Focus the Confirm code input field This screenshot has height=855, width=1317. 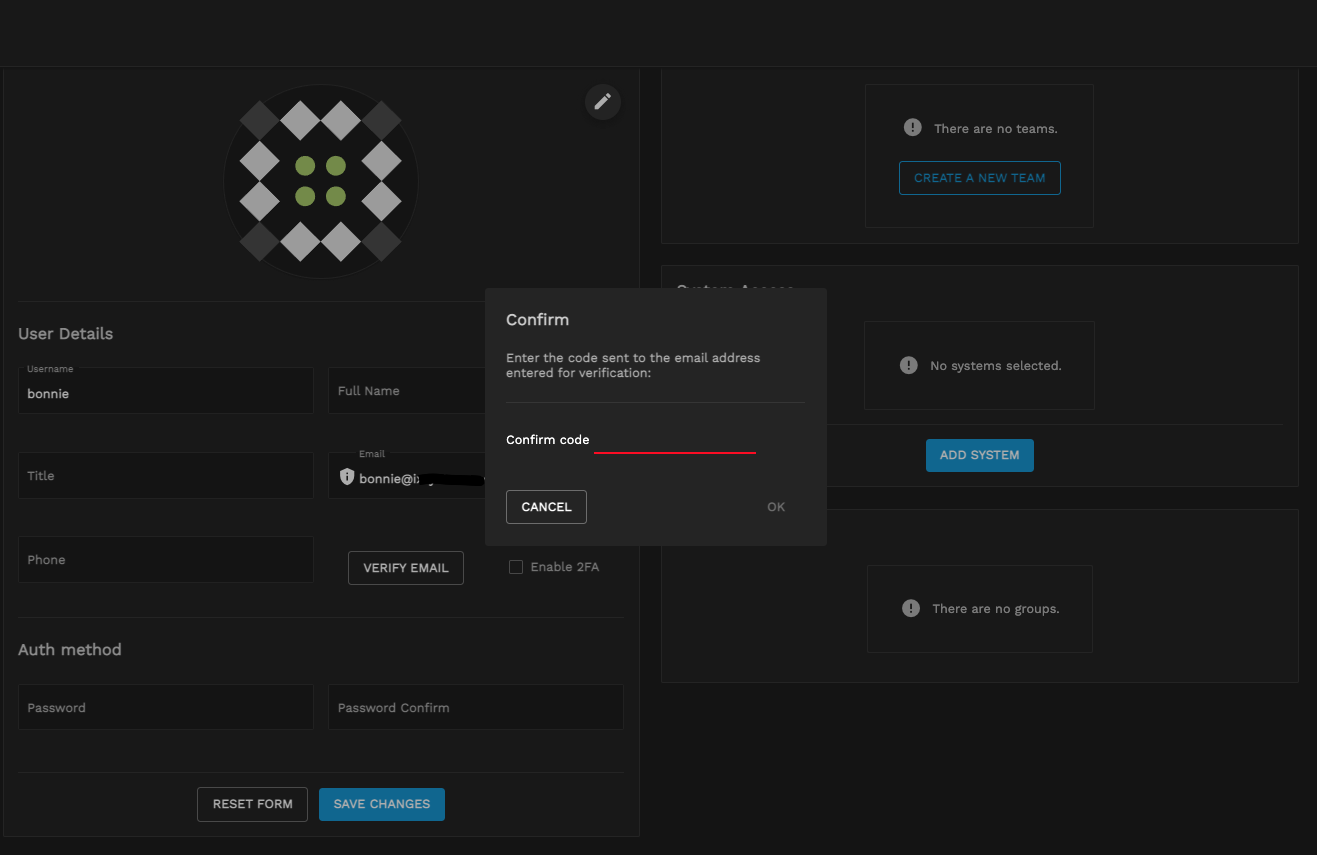[675, 440]
